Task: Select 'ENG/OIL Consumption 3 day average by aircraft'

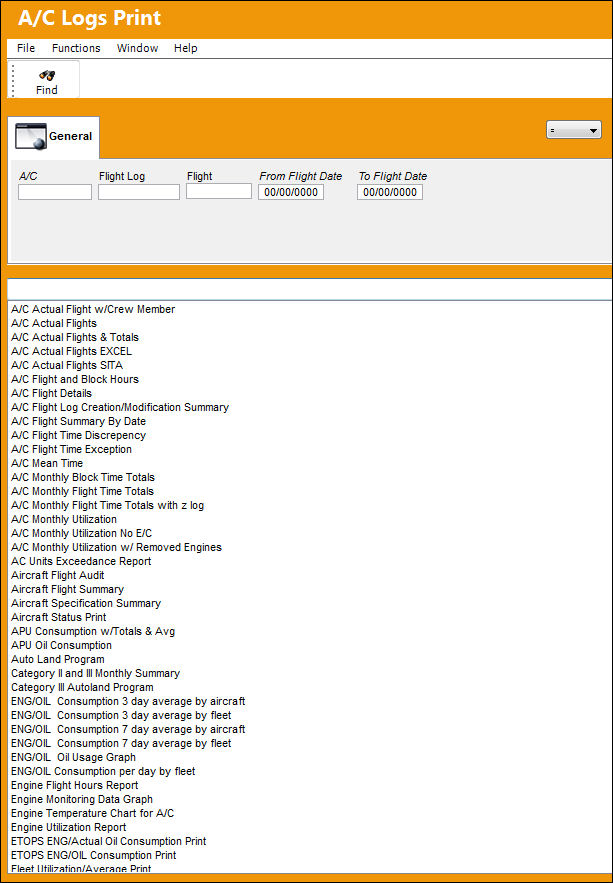Action: (x=128, y=702)
